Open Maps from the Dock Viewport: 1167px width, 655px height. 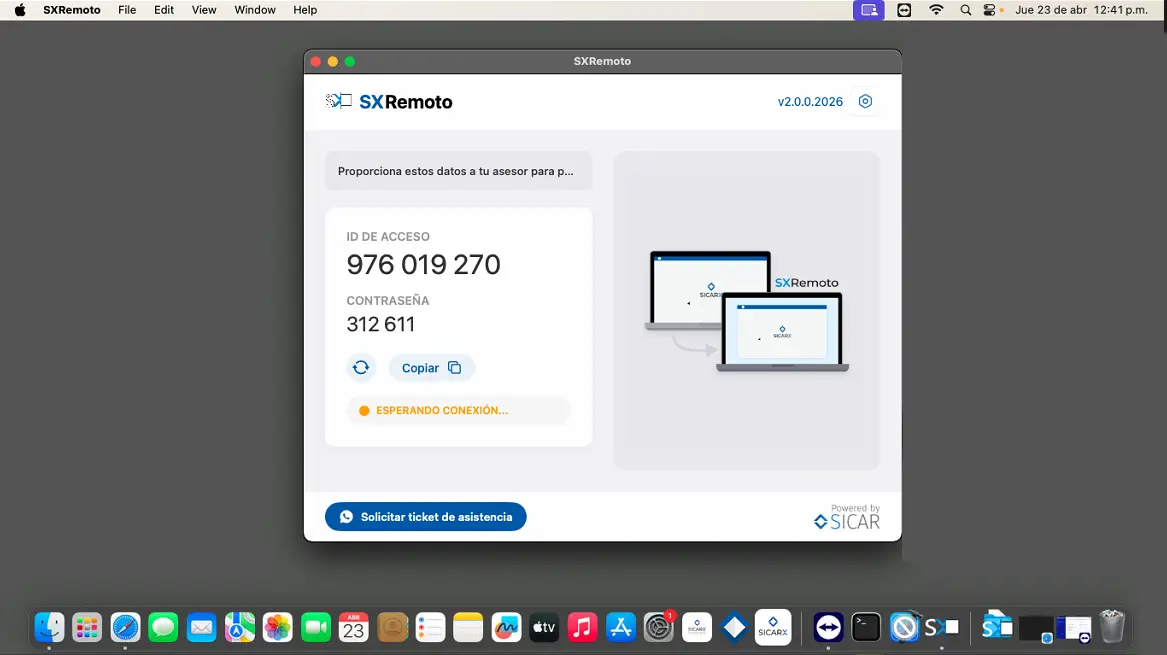[240, 627]
